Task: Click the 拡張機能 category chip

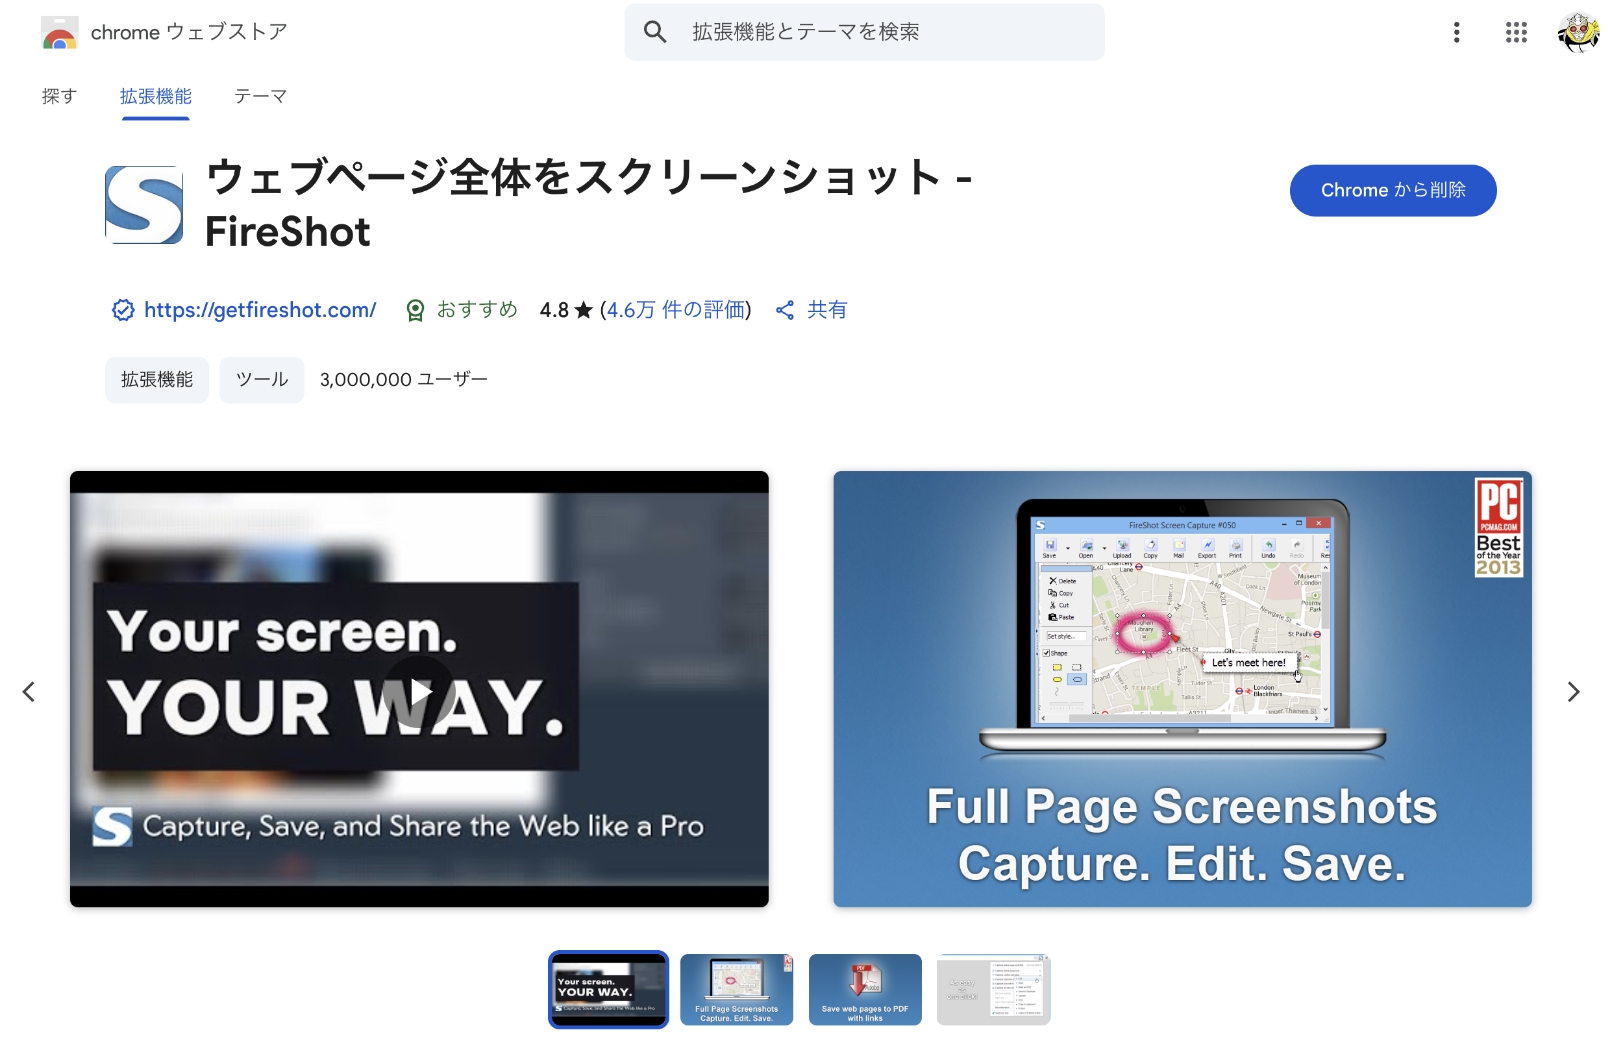Action: tap(157, 380)
